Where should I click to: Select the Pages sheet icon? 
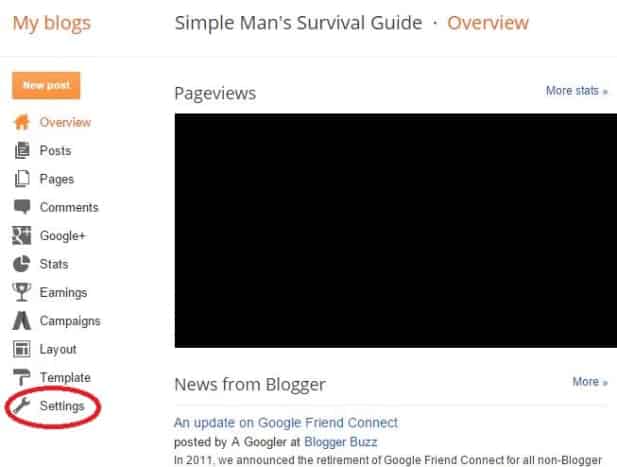point(22,179)
